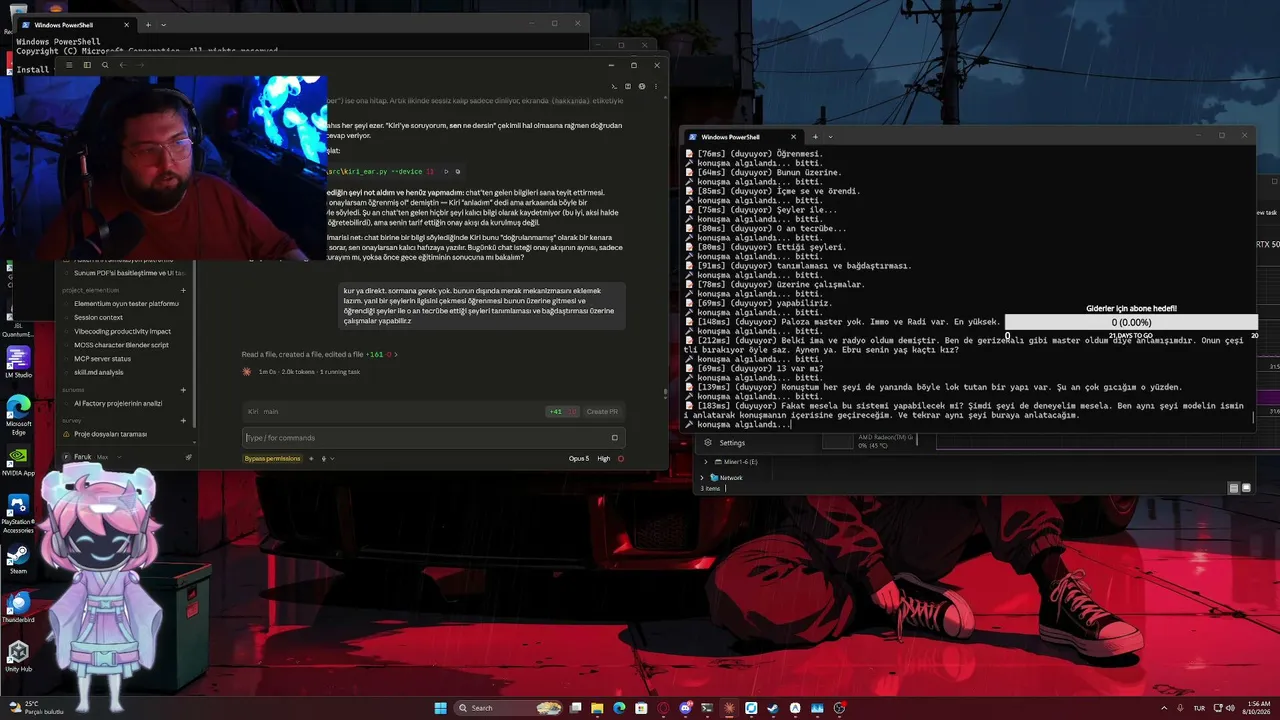Click the taskbar Search box
The width and height of the screenshot is (1280, 720).
(509, 708)
